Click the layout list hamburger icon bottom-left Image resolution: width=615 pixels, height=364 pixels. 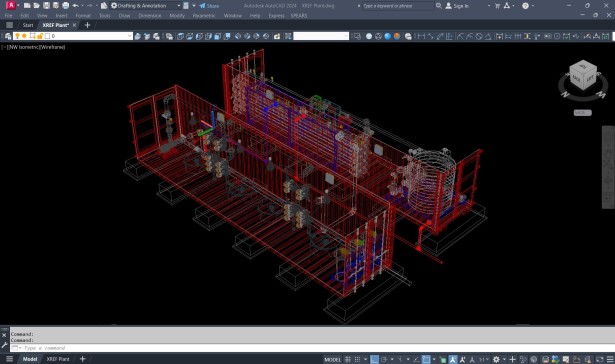click(x=9, y=359)
